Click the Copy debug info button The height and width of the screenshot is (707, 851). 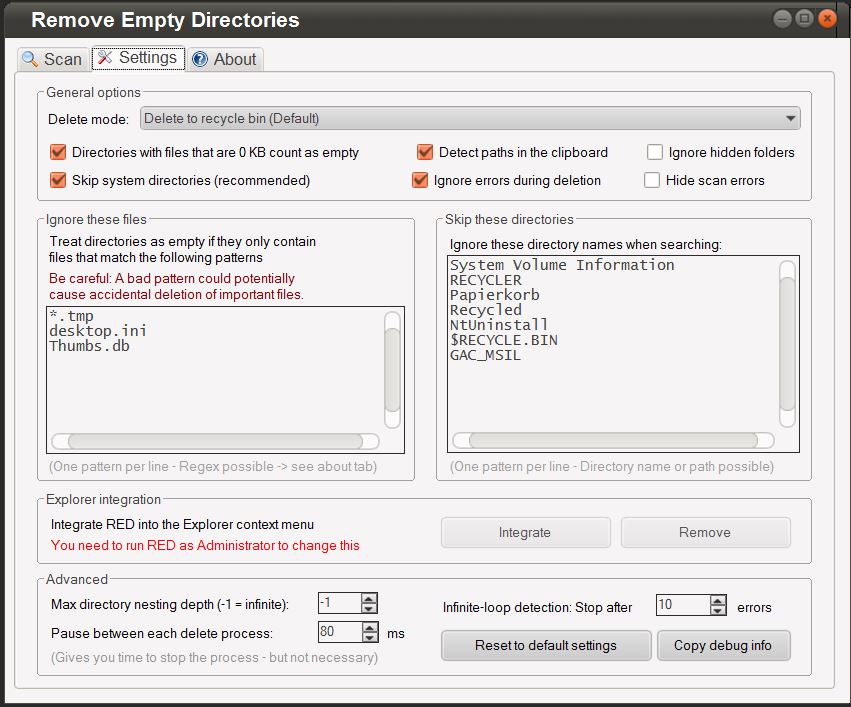coord(722,646)
